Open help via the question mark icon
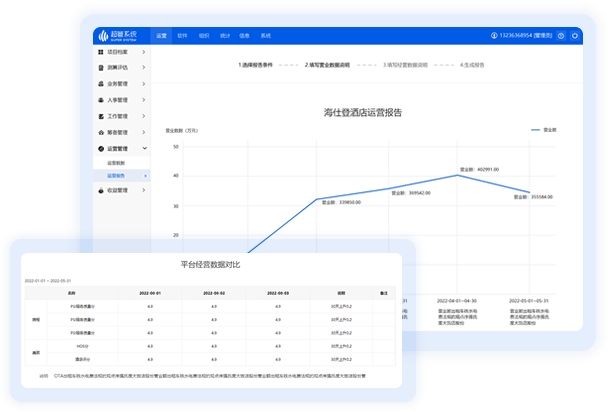610x412 pixels. (560, 35)
